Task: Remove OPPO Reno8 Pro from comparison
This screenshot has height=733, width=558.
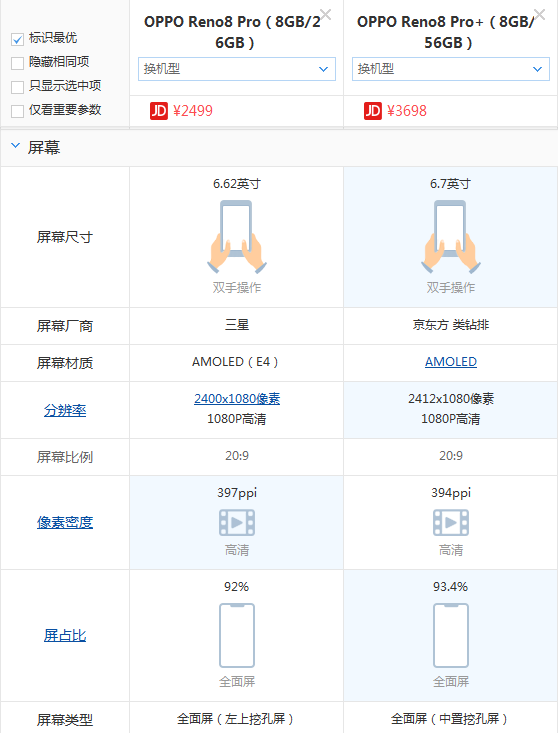Action: click(x=325, y=14)
